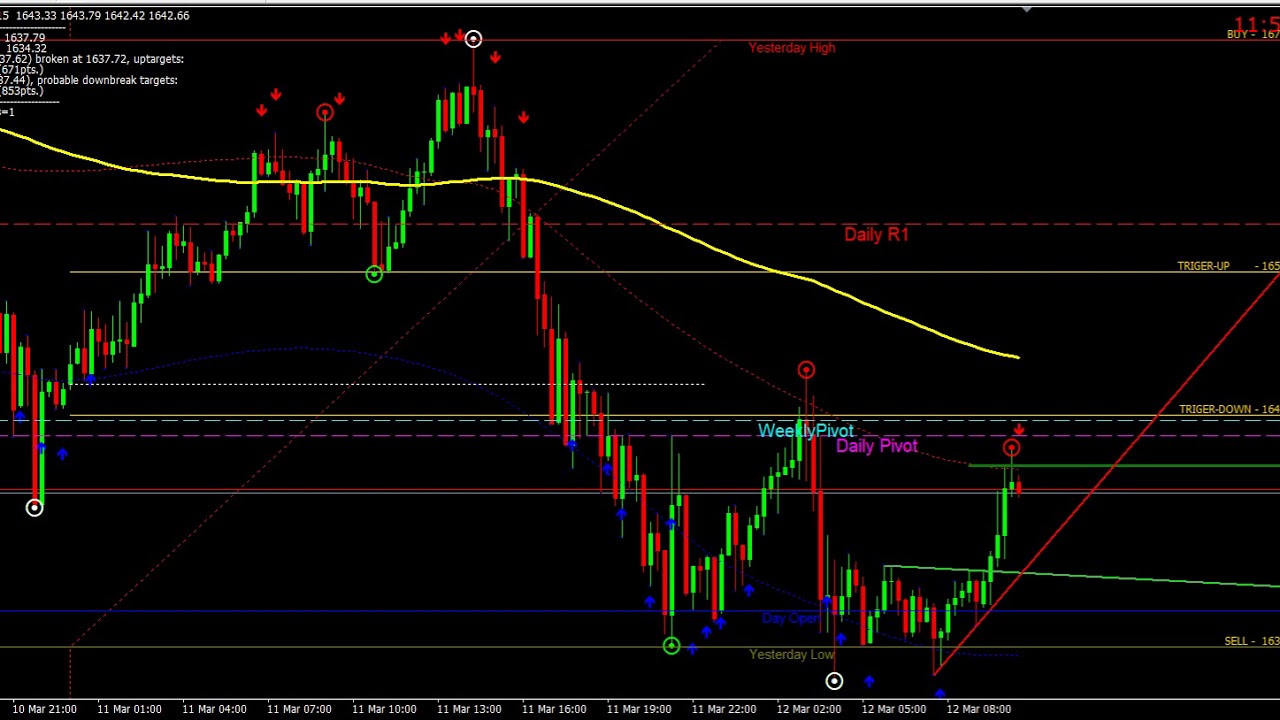This screenshot has width=1280, height=720.
Task: Click the 11 Mar 04:00 time axis label
Action: click(x=214, y=709)
